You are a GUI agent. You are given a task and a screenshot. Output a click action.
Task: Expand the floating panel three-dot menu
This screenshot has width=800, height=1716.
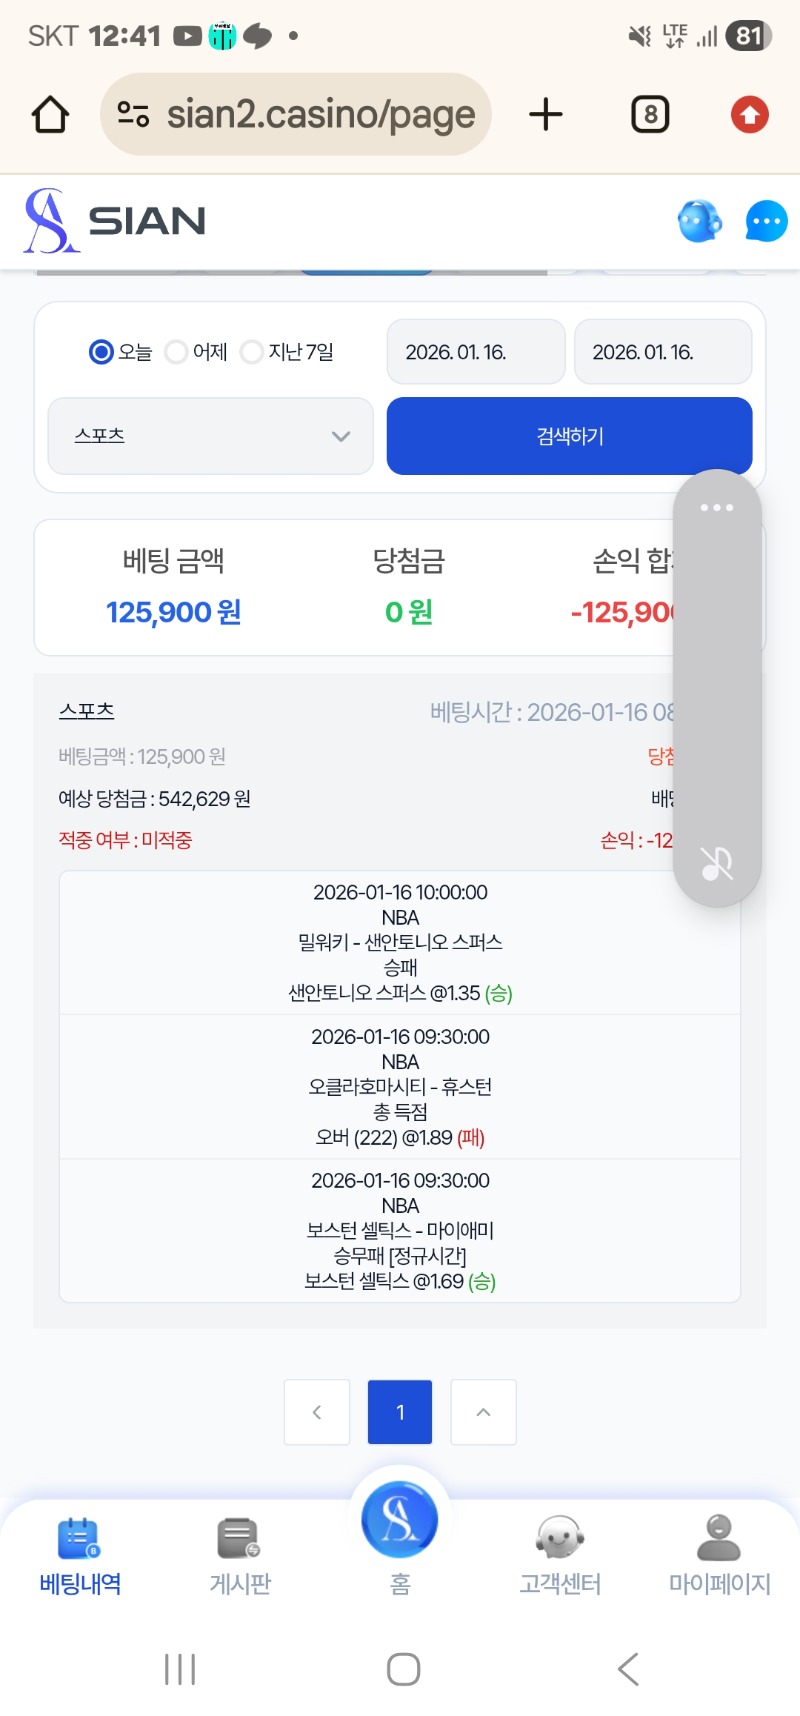pyautogui.click(x=717, y=508)
